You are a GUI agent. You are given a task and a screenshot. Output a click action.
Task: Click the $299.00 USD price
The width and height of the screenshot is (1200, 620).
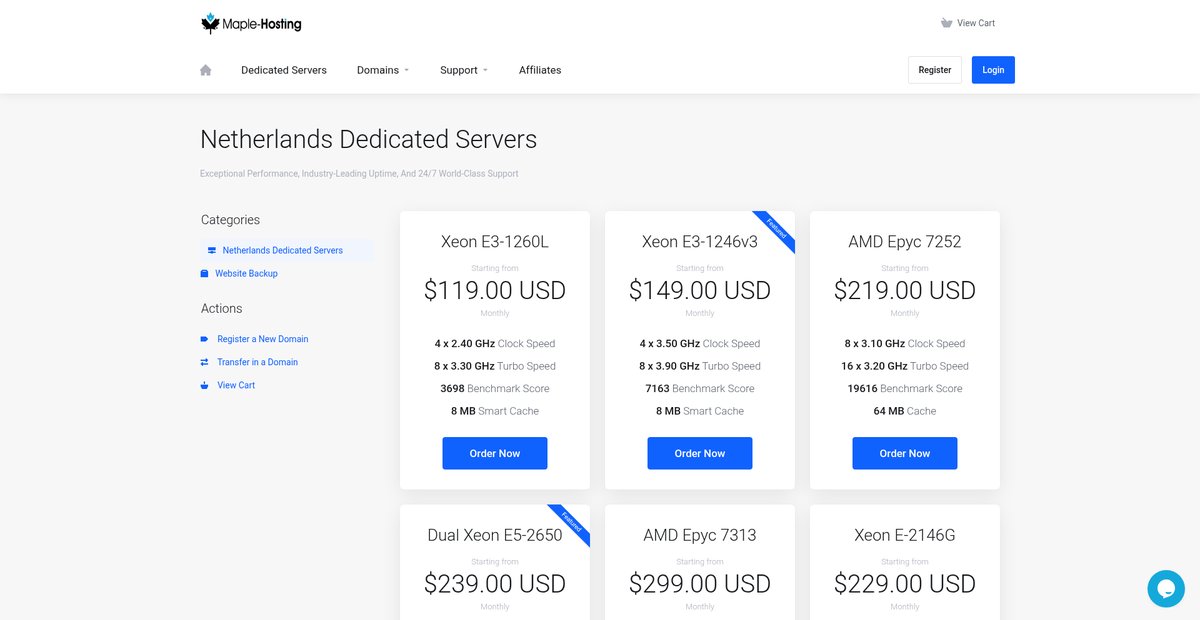pos(700,584)
